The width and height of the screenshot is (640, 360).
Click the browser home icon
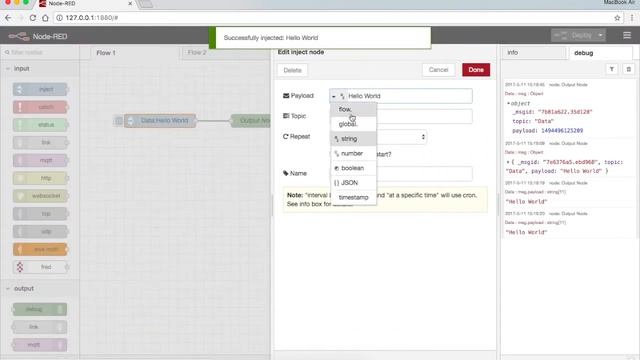click(x=45, y=18)
